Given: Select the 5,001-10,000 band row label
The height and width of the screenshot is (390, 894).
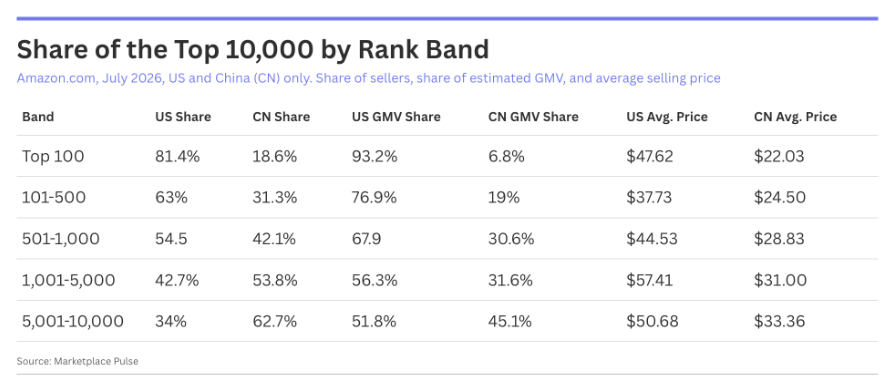Looking at the screenshot, I should (72, 321).
